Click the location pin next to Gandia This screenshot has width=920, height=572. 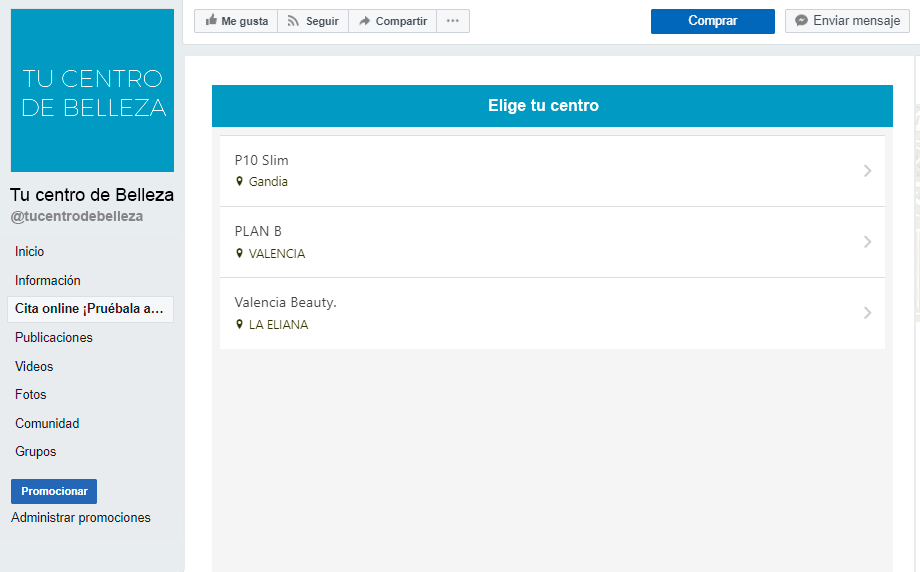click(x=239, y=181)
